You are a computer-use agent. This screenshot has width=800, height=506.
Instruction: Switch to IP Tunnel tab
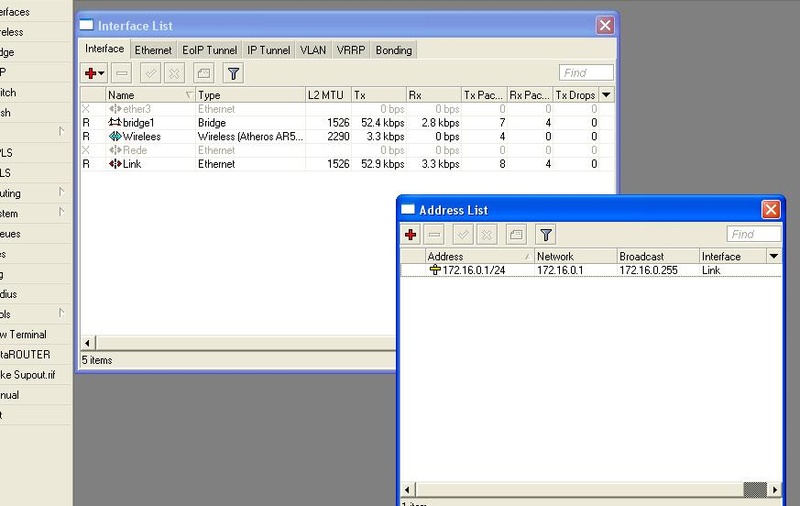(269, 50)
